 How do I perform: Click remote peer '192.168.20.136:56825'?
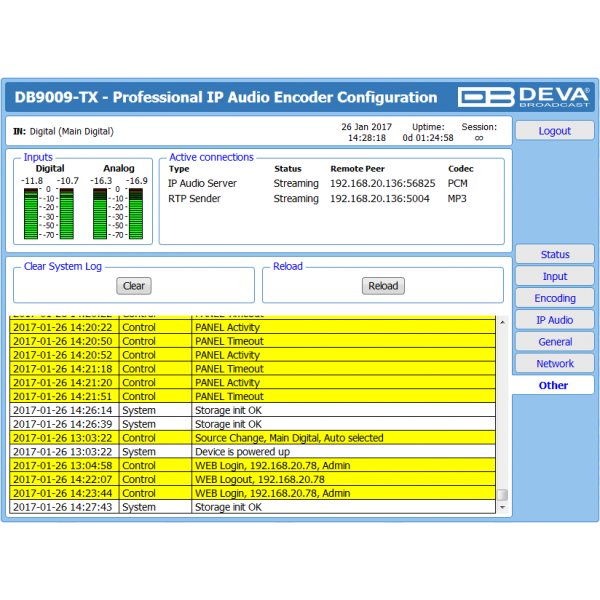pos(383,184)
